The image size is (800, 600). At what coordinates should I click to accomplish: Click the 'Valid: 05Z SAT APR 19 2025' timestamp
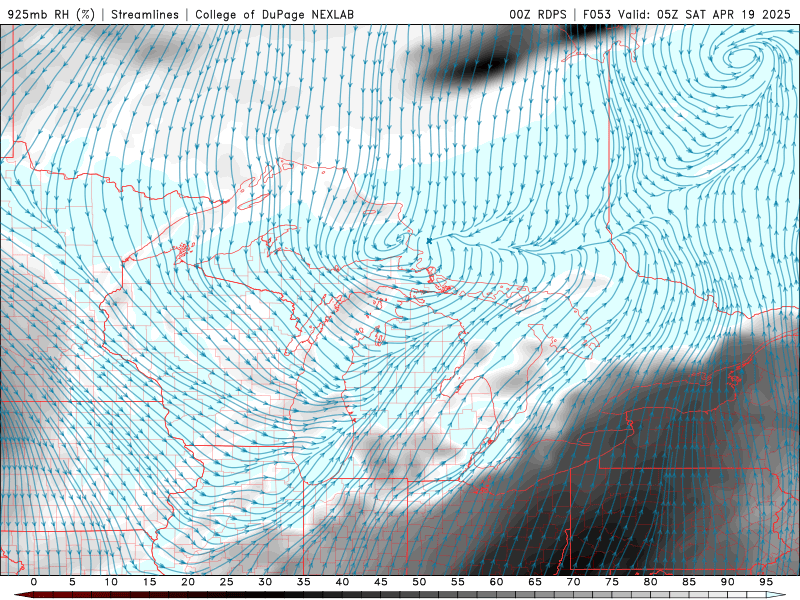click(704, 14)
